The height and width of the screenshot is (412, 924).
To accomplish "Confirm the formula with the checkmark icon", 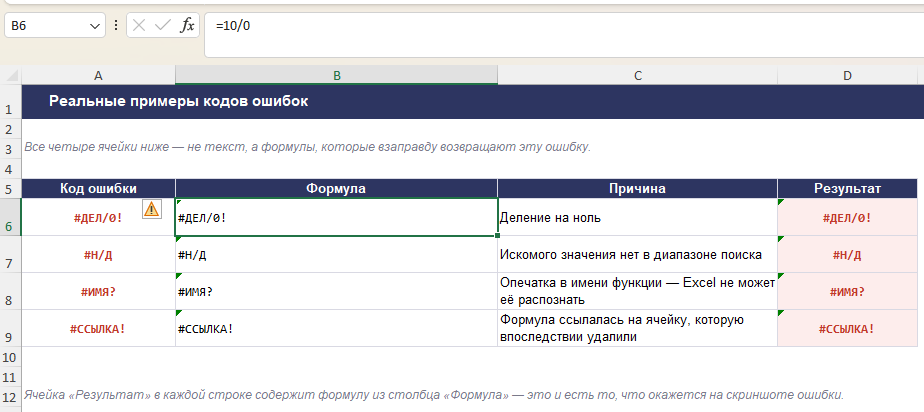I will (163, 25).
